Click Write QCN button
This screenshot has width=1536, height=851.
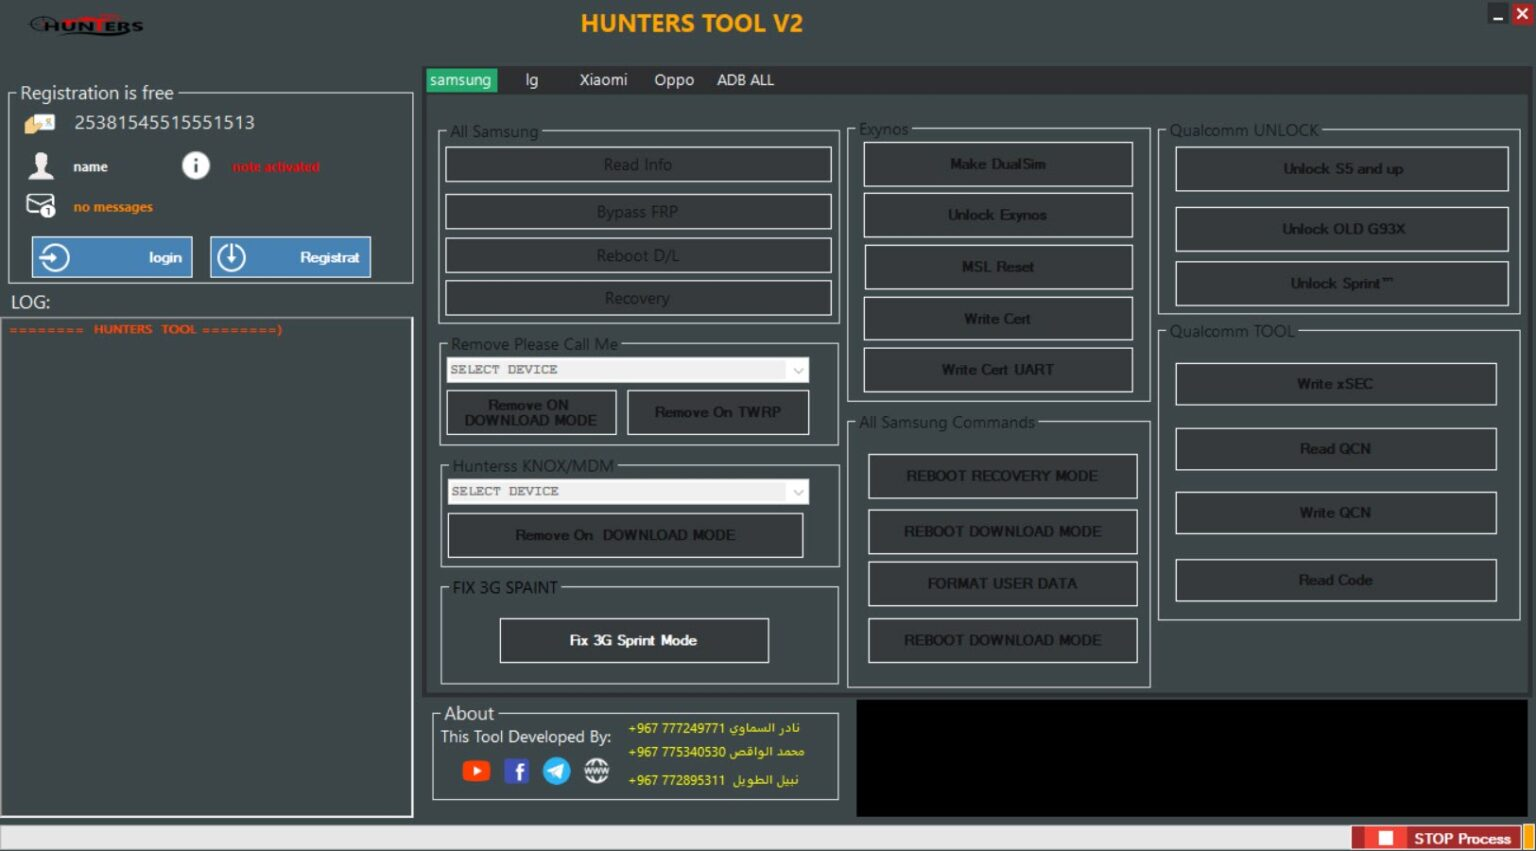1336,513
